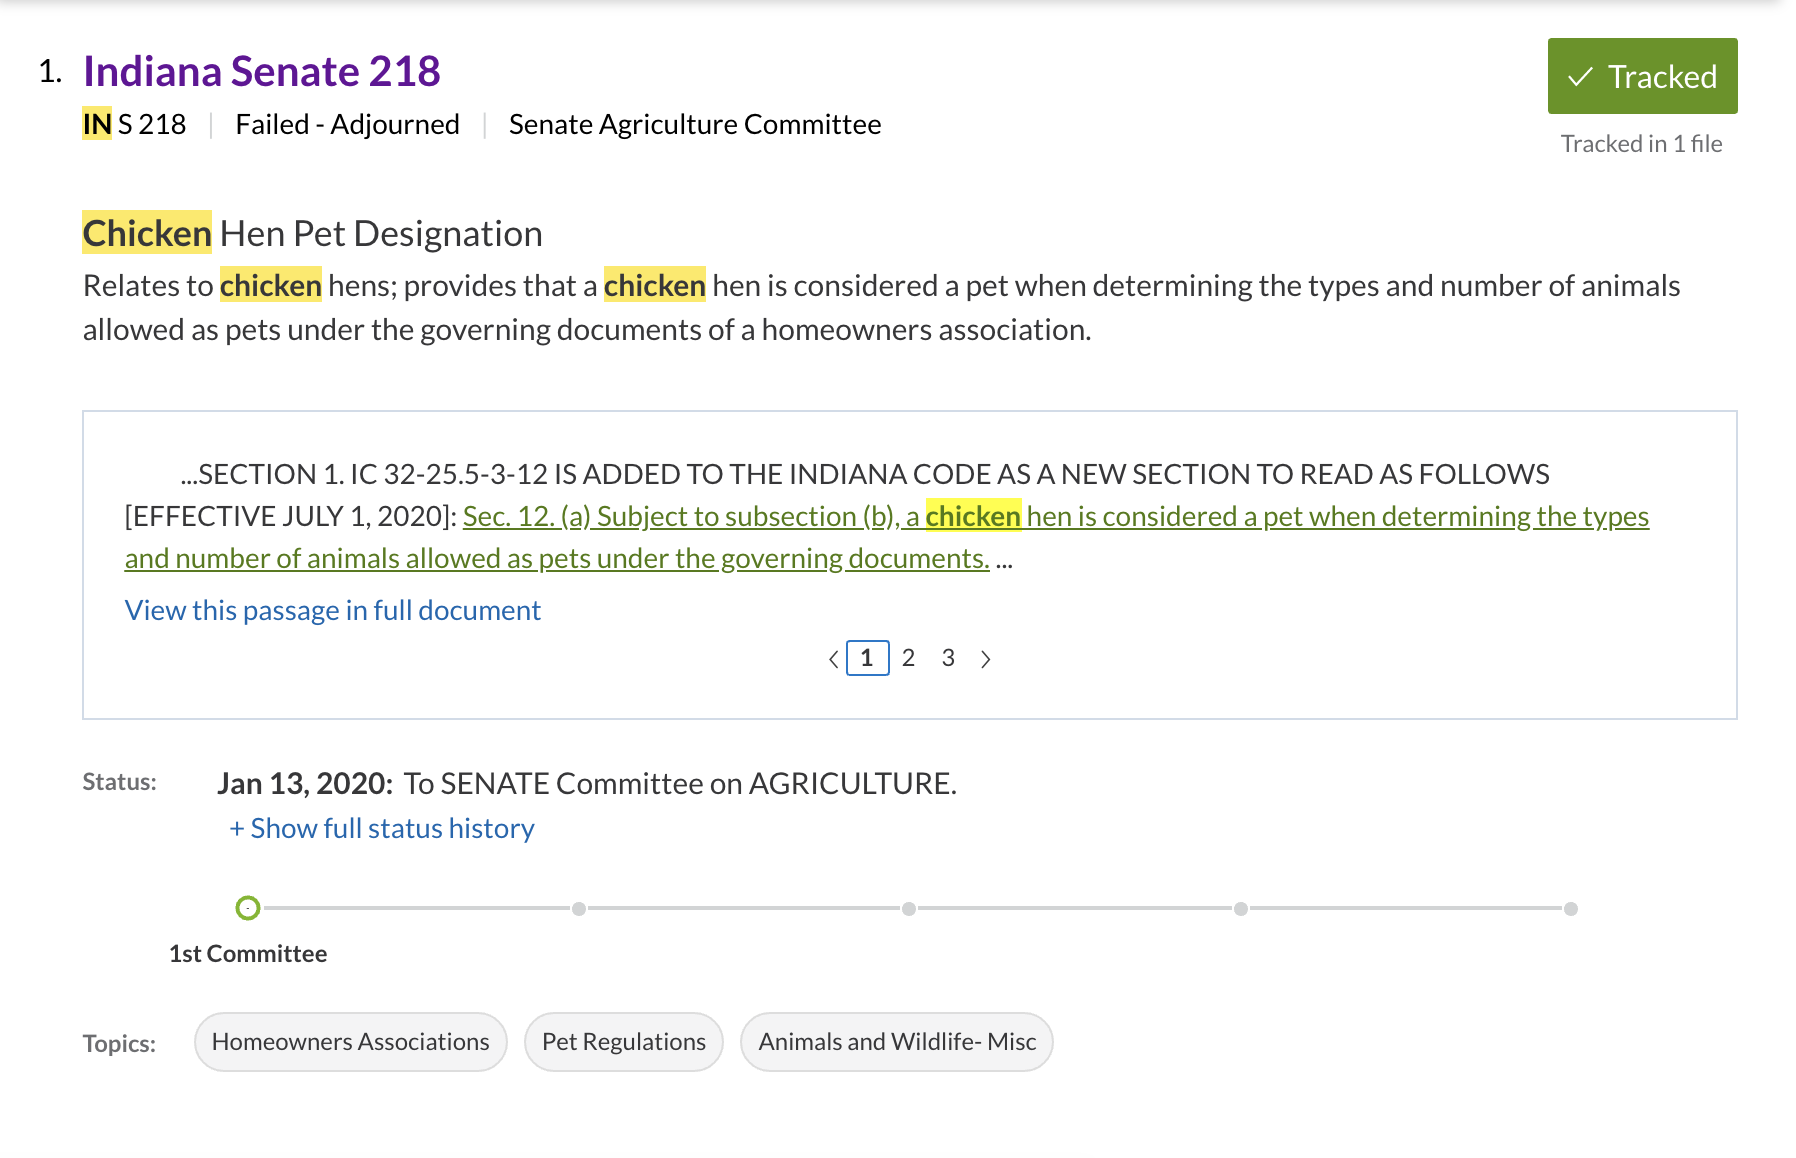The width and height of the screenshot is (1796, 1158).
Task: Select passage page 2
Action: point(908,658)
